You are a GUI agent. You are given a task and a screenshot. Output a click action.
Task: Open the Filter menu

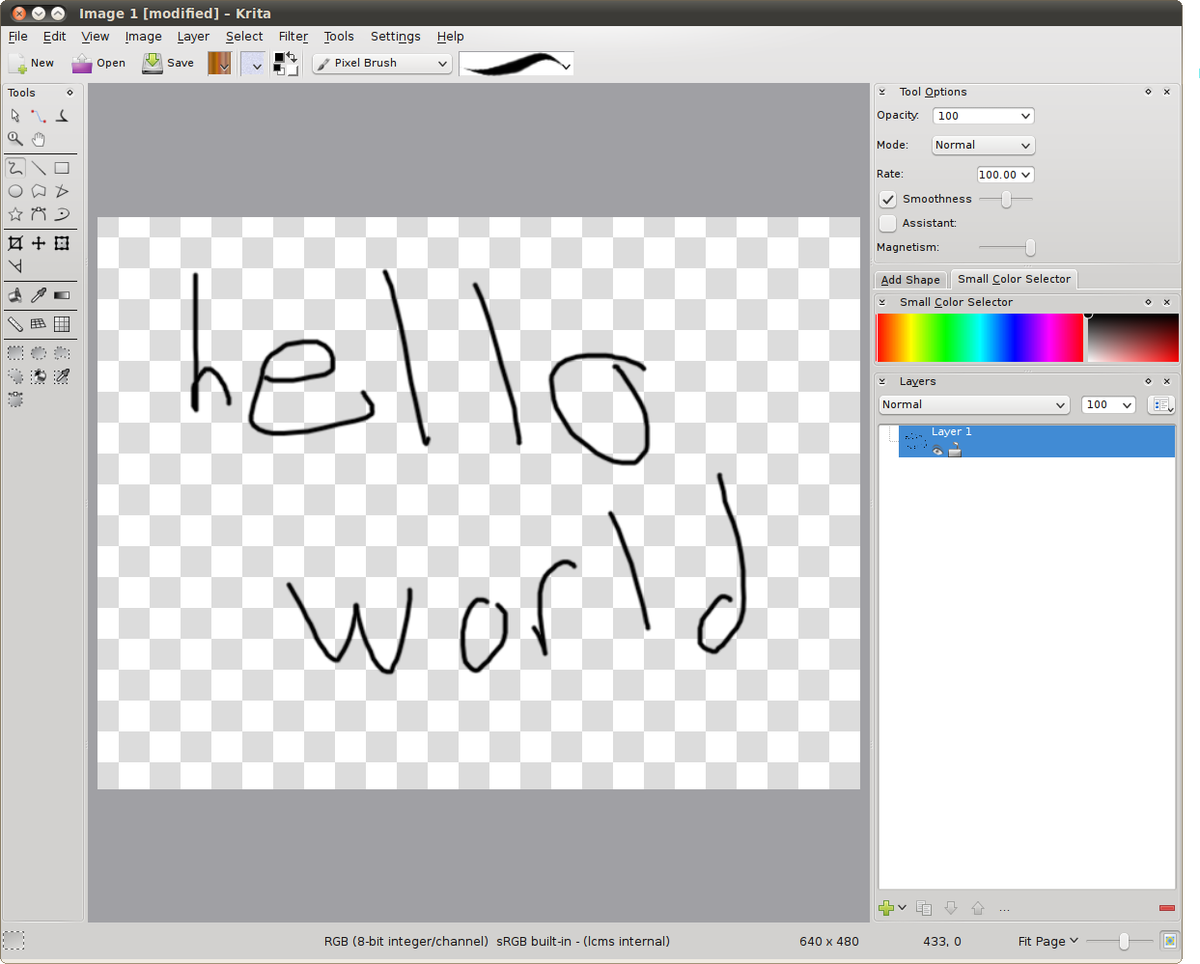(x=293, y=36)
